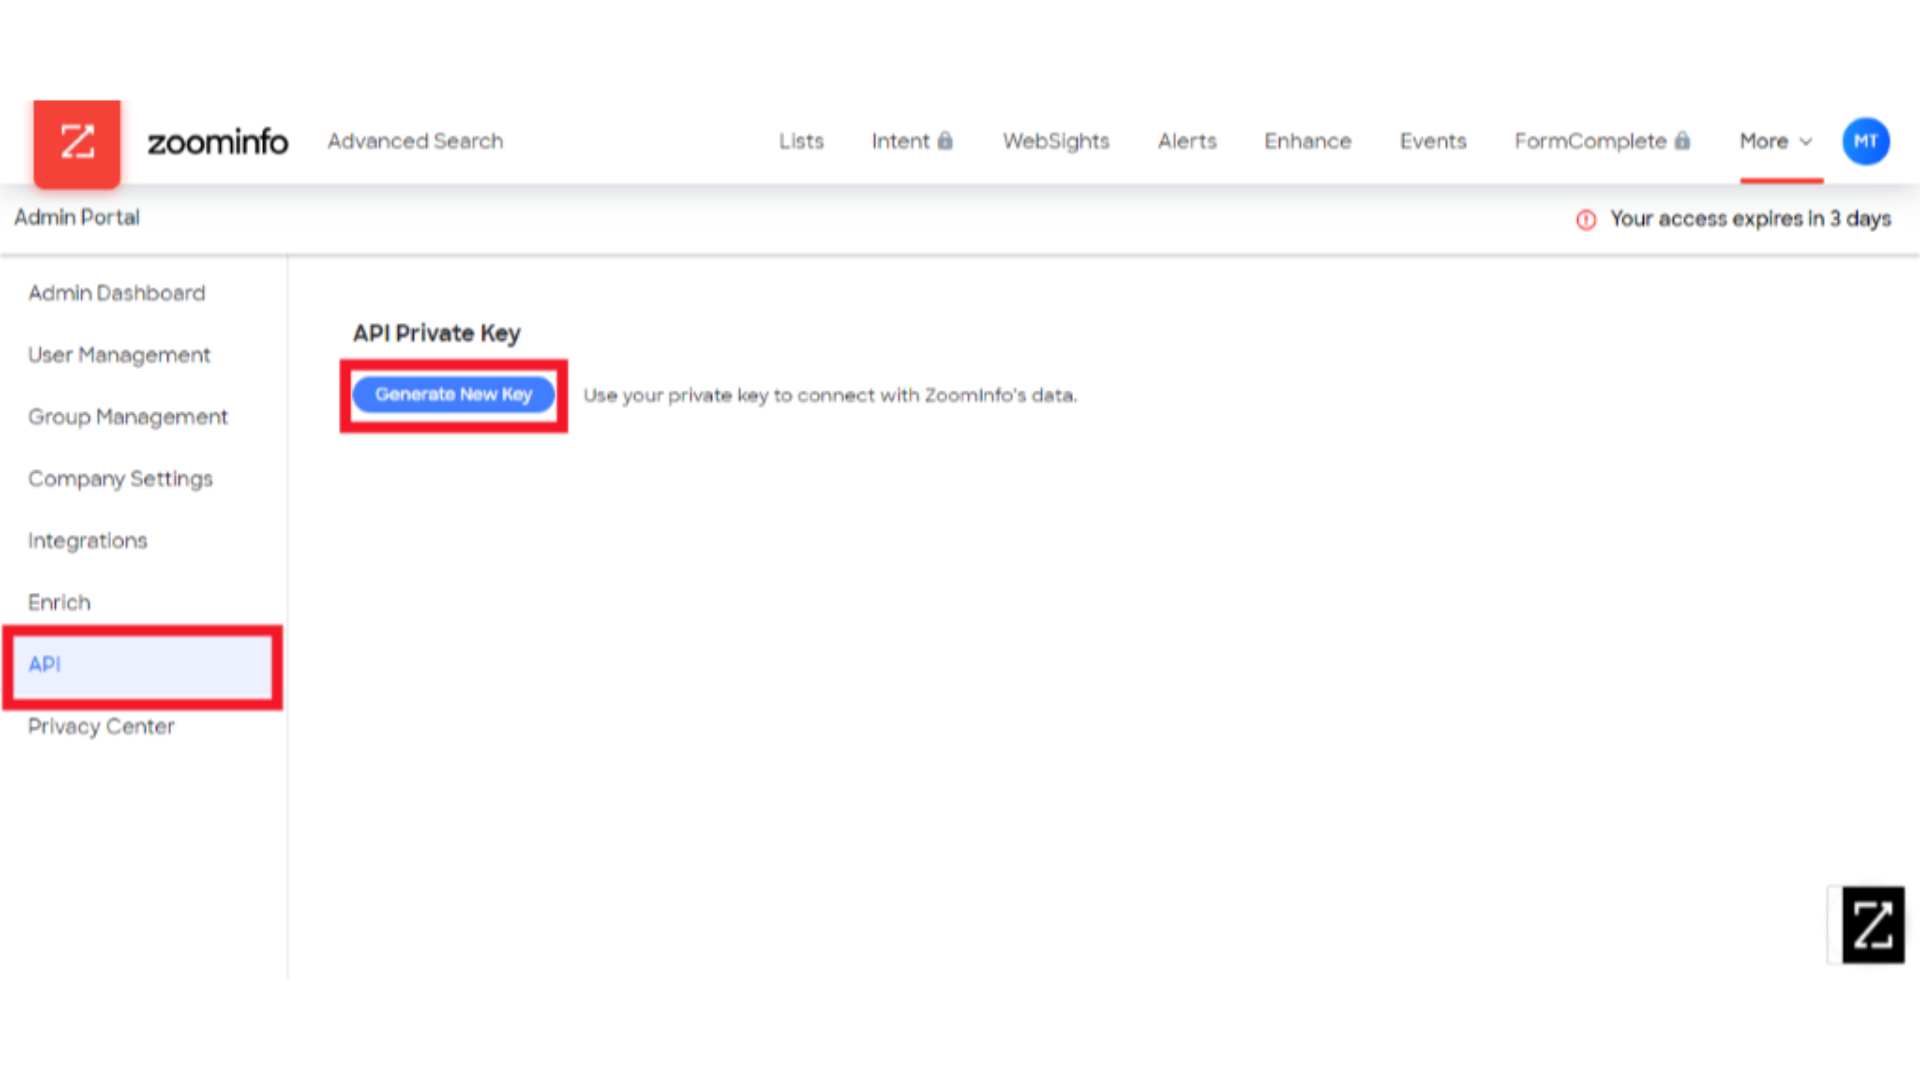Open Advanced Search from top nav
The height and width of the screenshot is (1080, 1920).
[414, 141]
